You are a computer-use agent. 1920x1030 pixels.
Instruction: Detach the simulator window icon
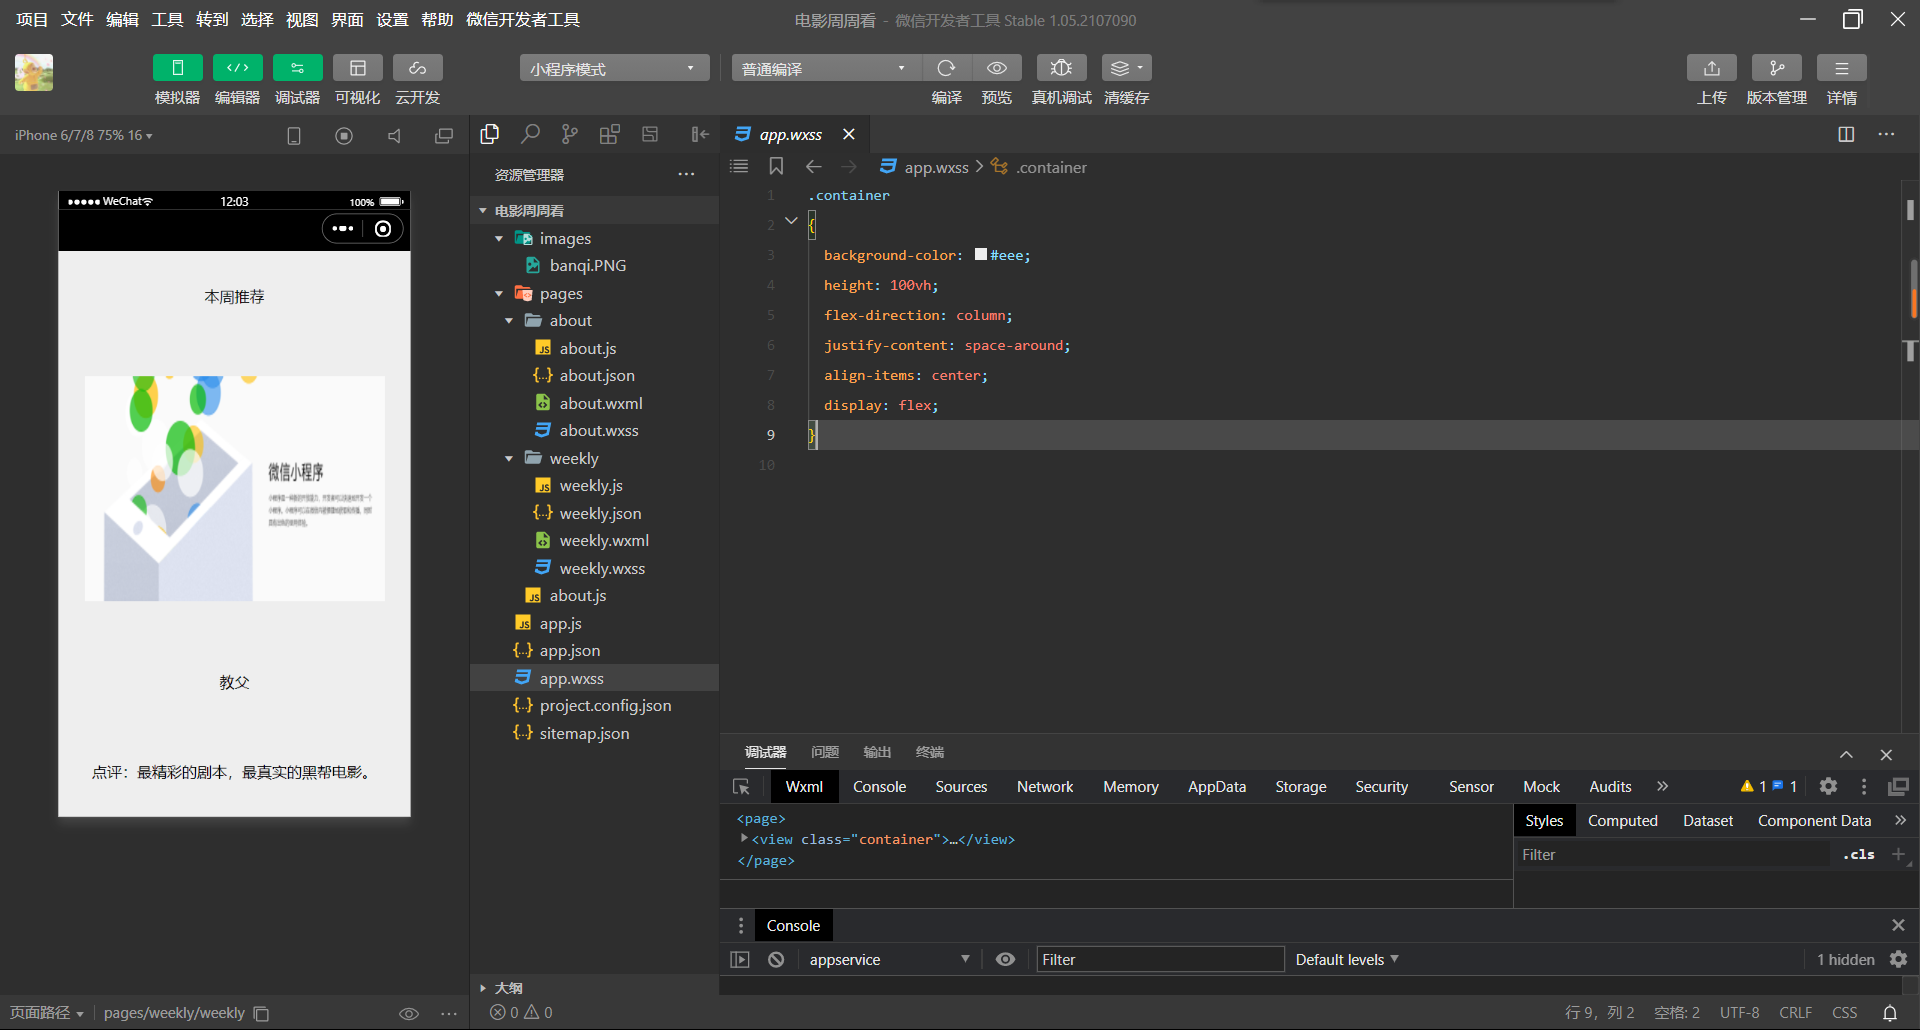[x=444, y=135]
